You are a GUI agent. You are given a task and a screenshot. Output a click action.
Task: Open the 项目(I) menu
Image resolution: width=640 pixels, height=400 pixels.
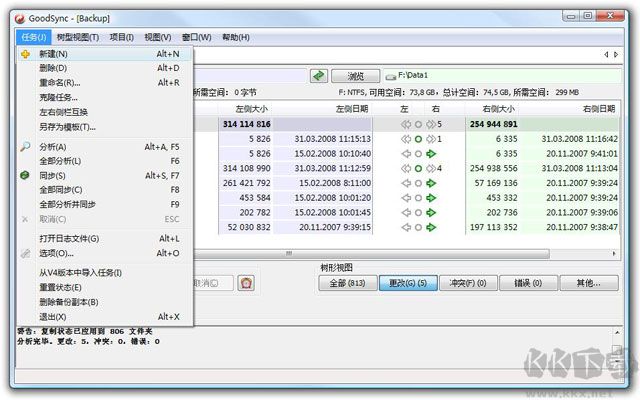pos(121,37)
